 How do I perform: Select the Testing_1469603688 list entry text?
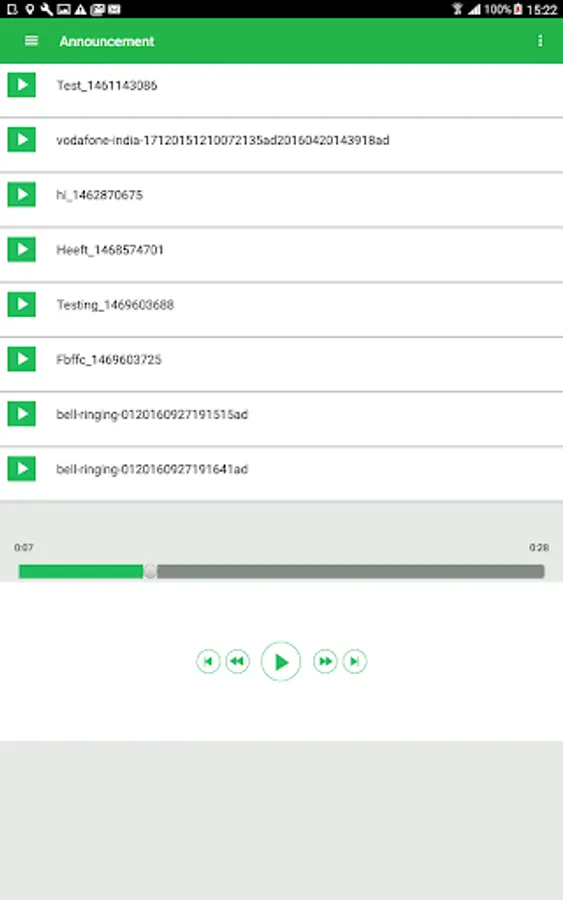point(115,305)
